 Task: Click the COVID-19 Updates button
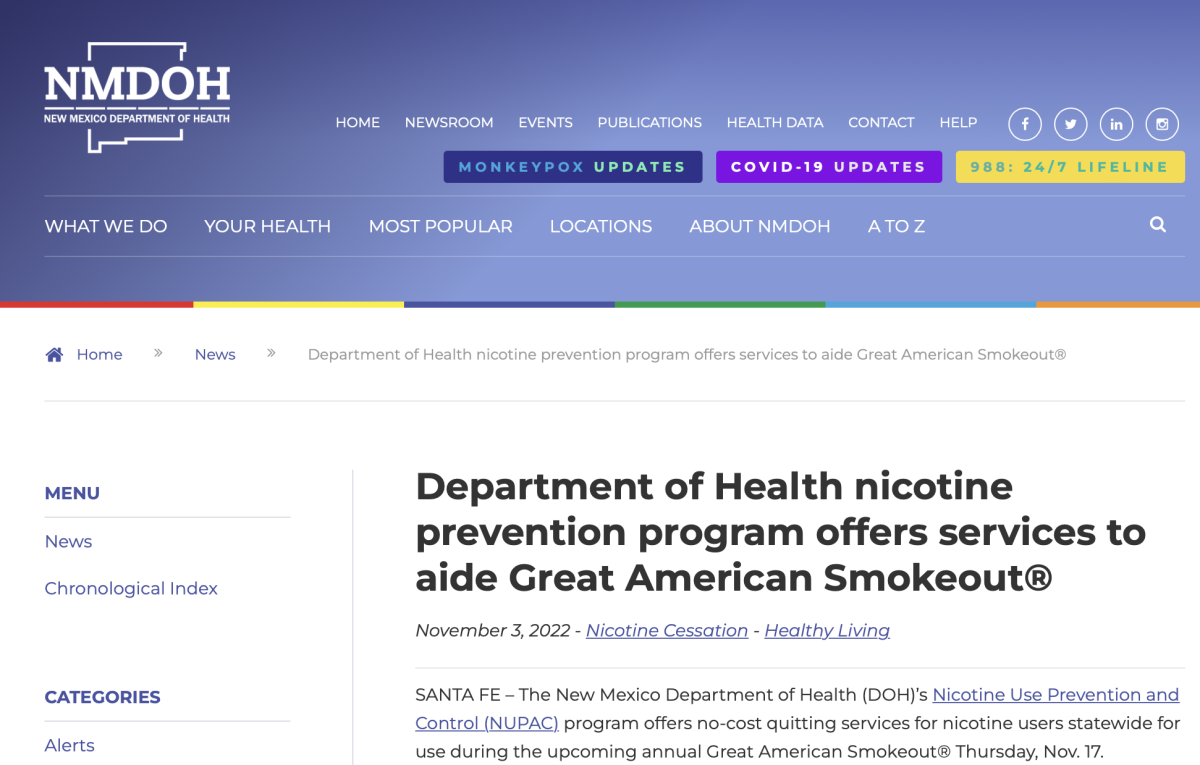click(828, 167)
